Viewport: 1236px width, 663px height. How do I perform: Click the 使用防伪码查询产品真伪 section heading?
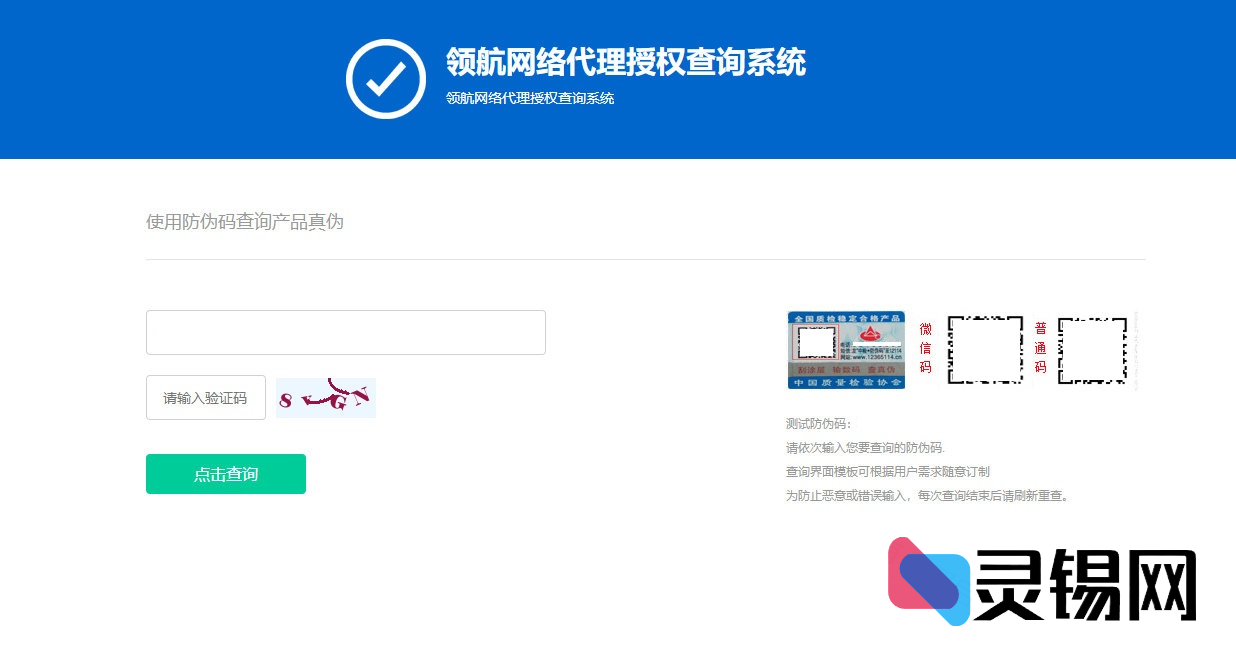pos(244,221)
